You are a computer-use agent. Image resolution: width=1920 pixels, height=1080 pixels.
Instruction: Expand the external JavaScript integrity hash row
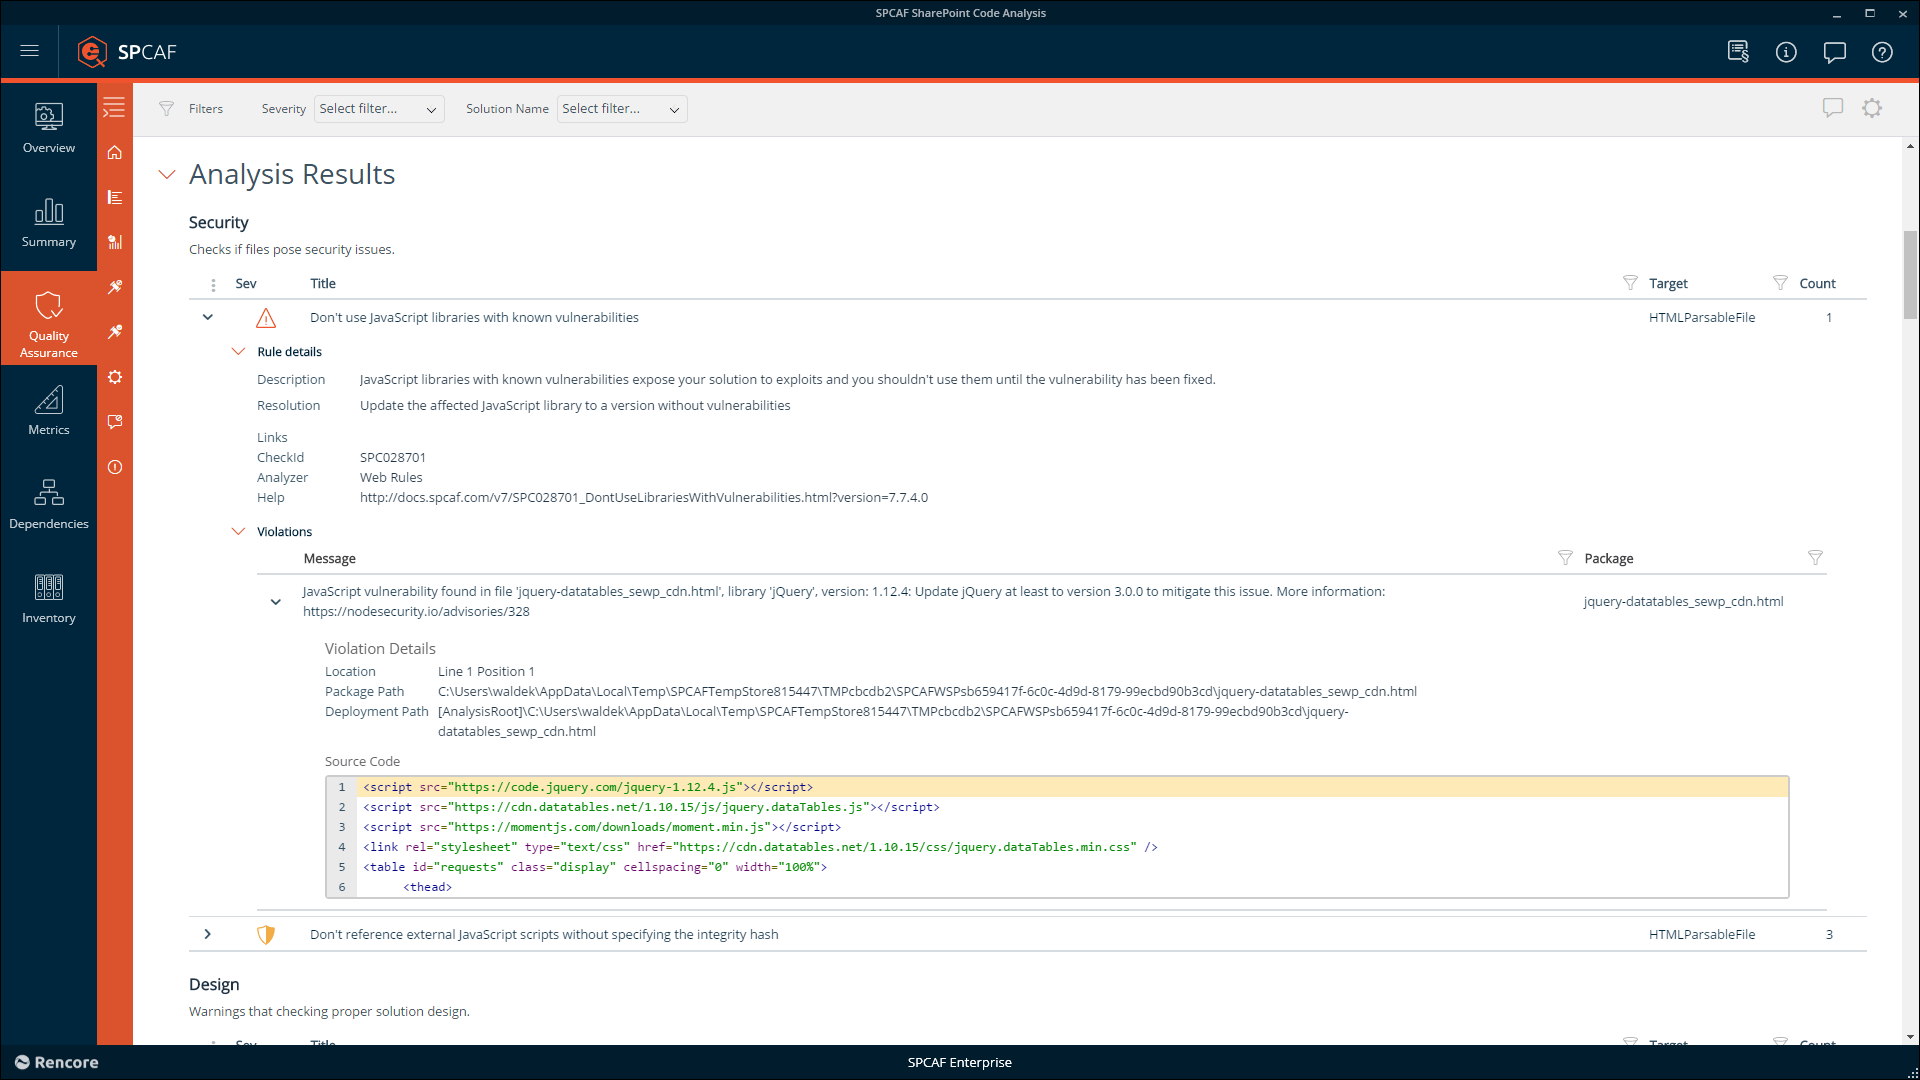click(x=207, y=934)
